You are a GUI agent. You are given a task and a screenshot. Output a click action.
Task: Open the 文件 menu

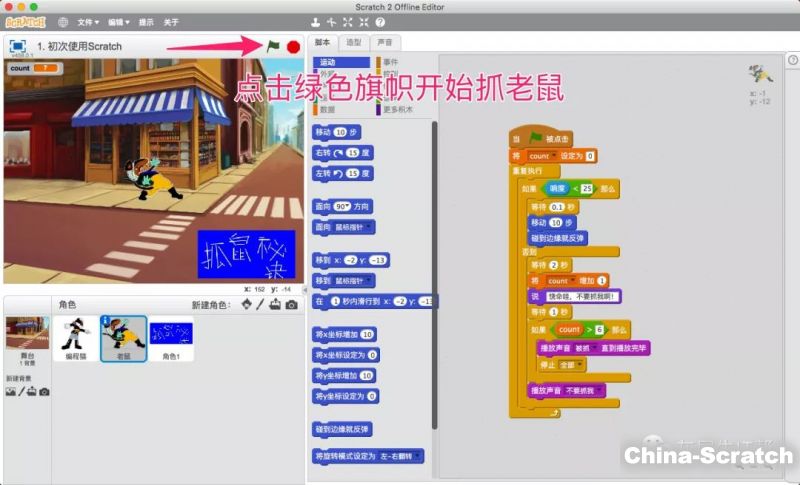[88, 22]
